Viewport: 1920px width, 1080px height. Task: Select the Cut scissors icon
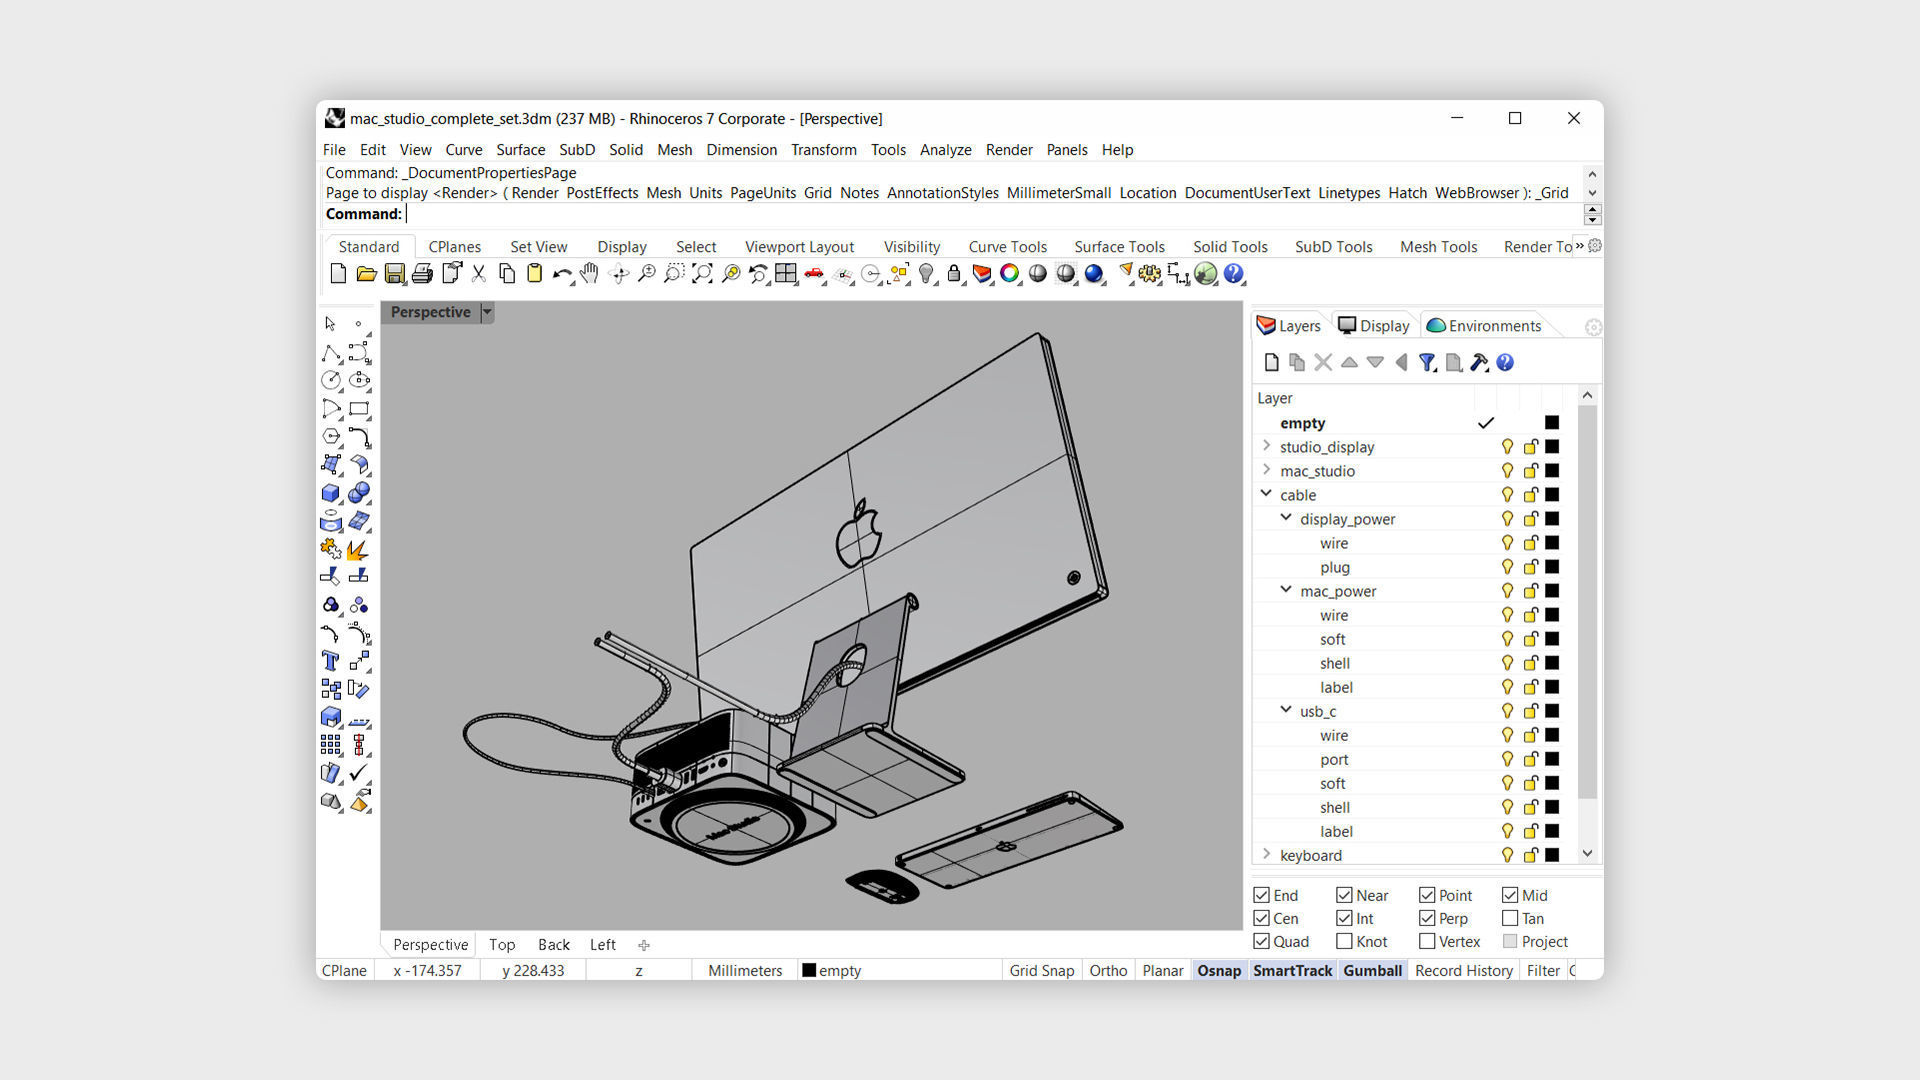click(479, 274)
